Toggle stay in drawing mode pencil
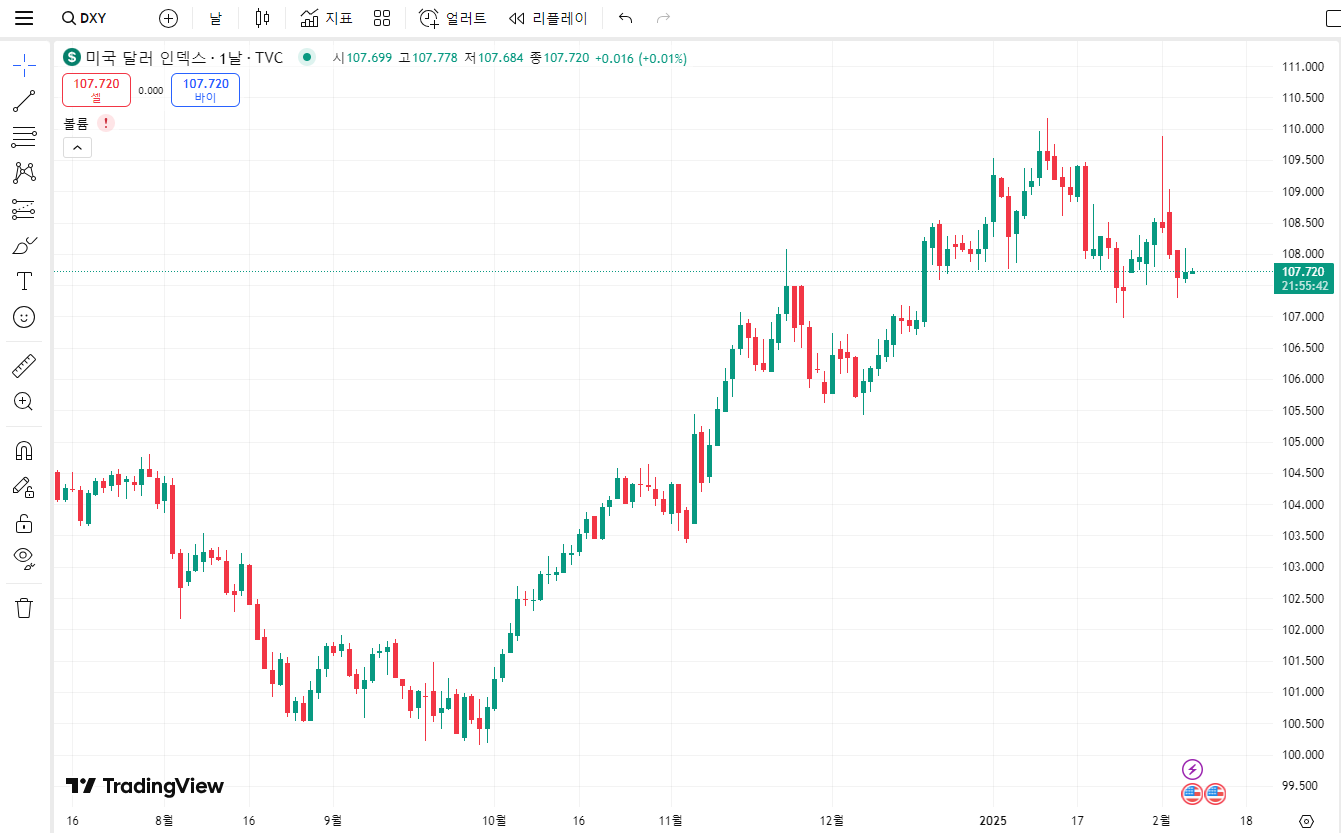This screenshot has width=1341, height=833. coord(24,487)
